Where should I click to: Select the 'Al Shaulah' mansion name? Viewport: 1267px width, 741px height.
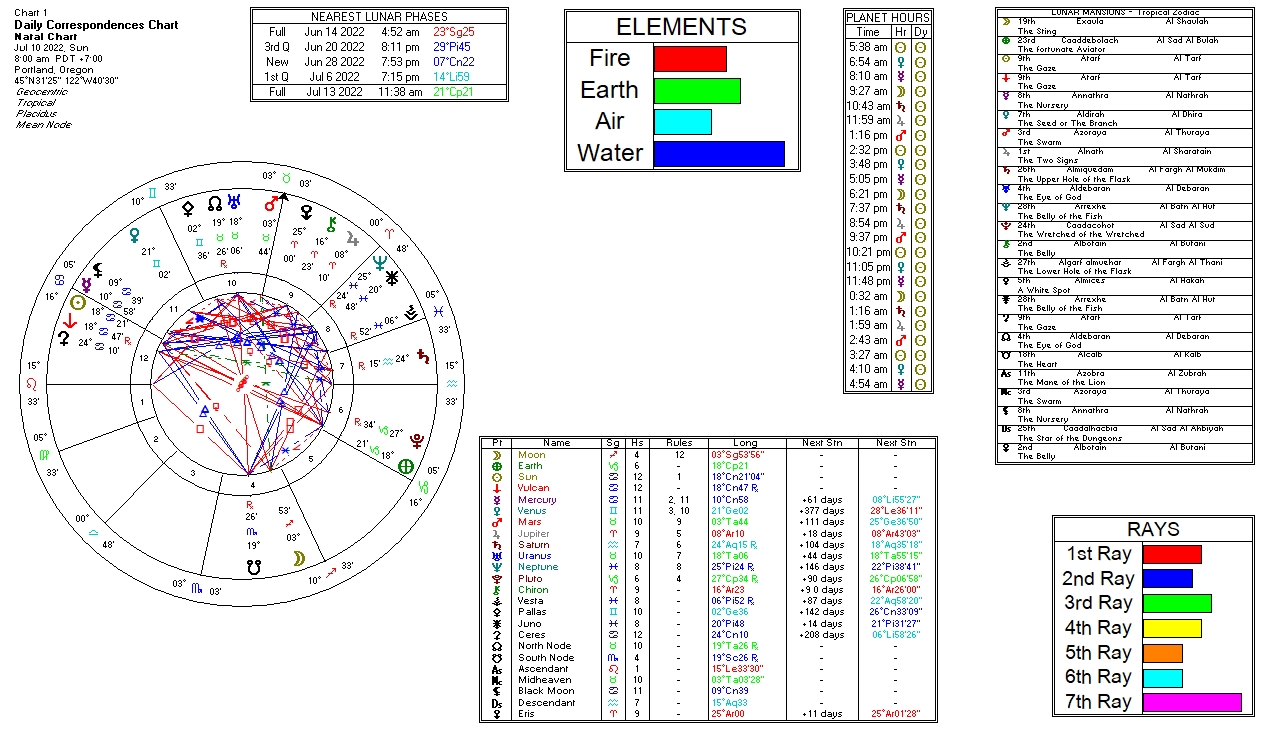(1186, 21)
